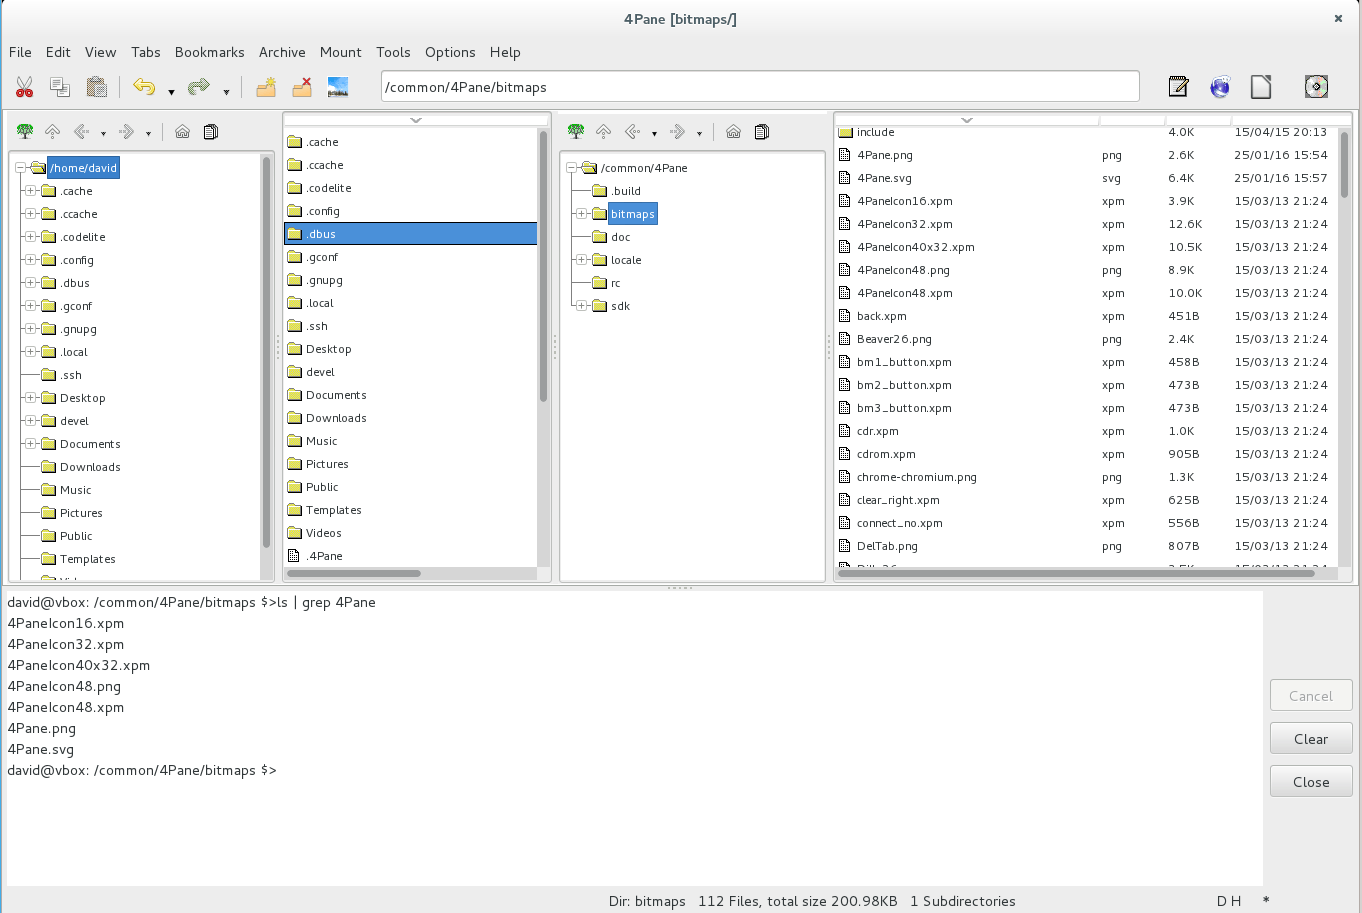The image size is (1362, 913).
Task: Expand the sdk folder in the tree
Action: (581, 306)
